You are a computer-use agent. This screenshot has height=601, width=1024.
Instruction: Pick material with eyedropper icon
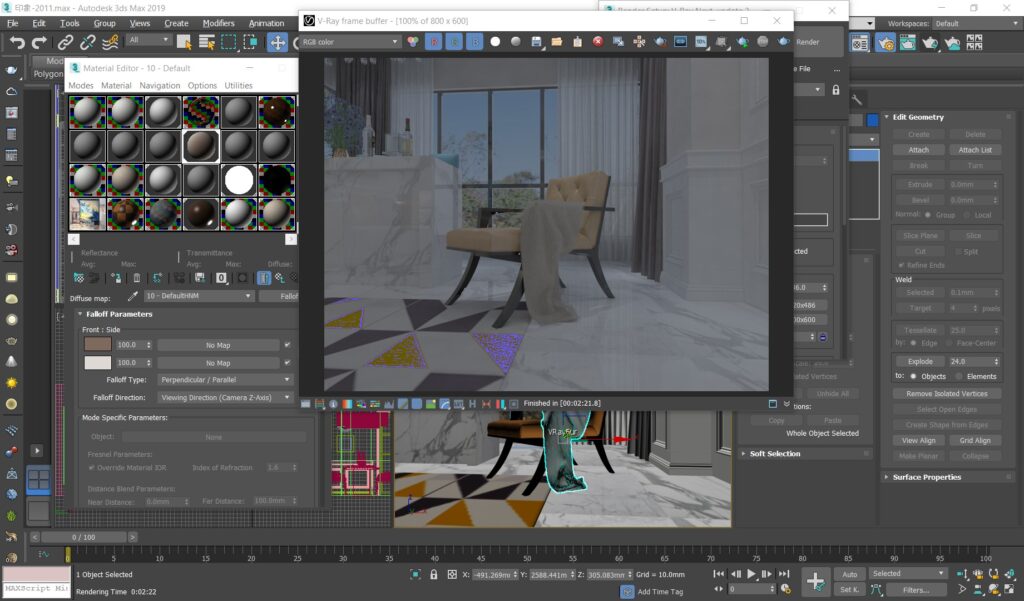pos(133,296)
